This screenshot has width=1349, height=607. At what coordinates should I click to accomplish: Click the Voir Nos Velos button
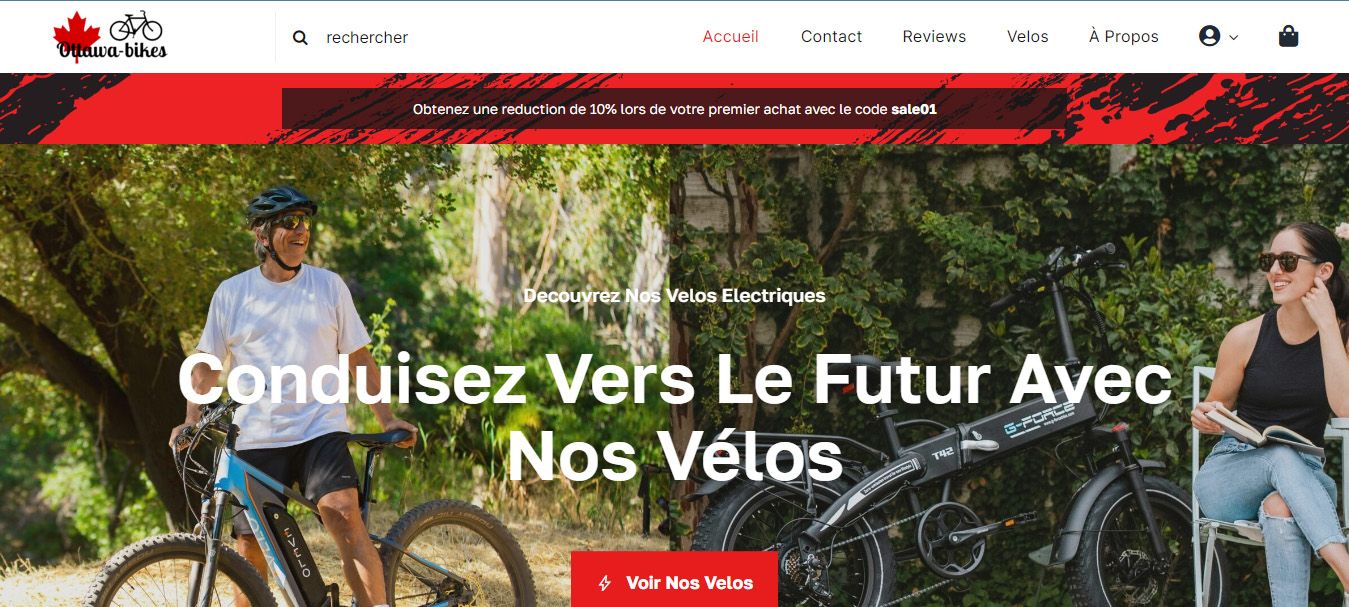point(674,582)
